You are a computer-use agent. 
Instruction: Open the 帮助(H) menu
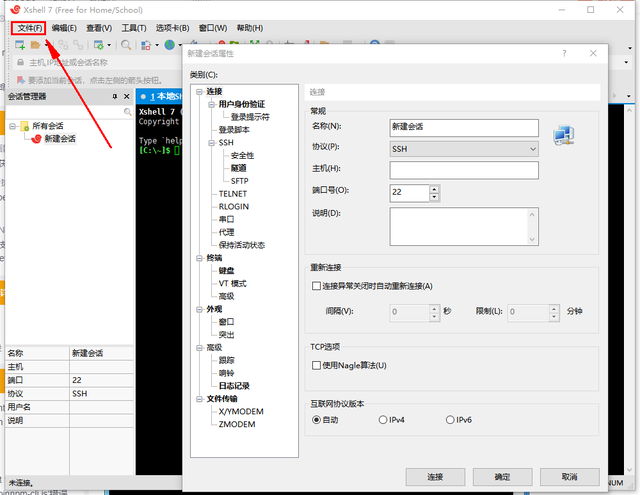coord(250,28)
